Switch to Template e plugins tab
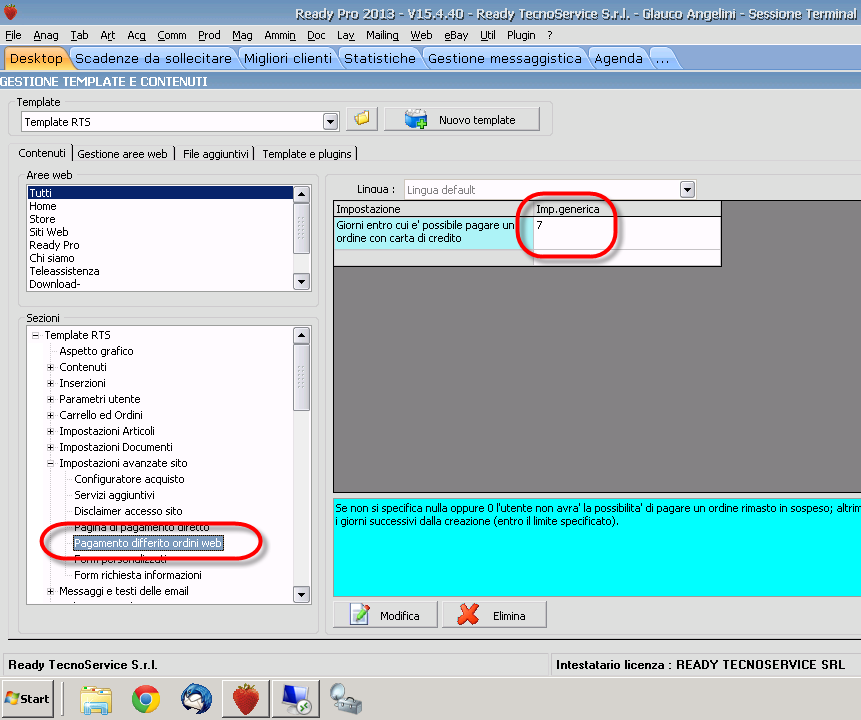The image size is (861, 720). point(307,154)
